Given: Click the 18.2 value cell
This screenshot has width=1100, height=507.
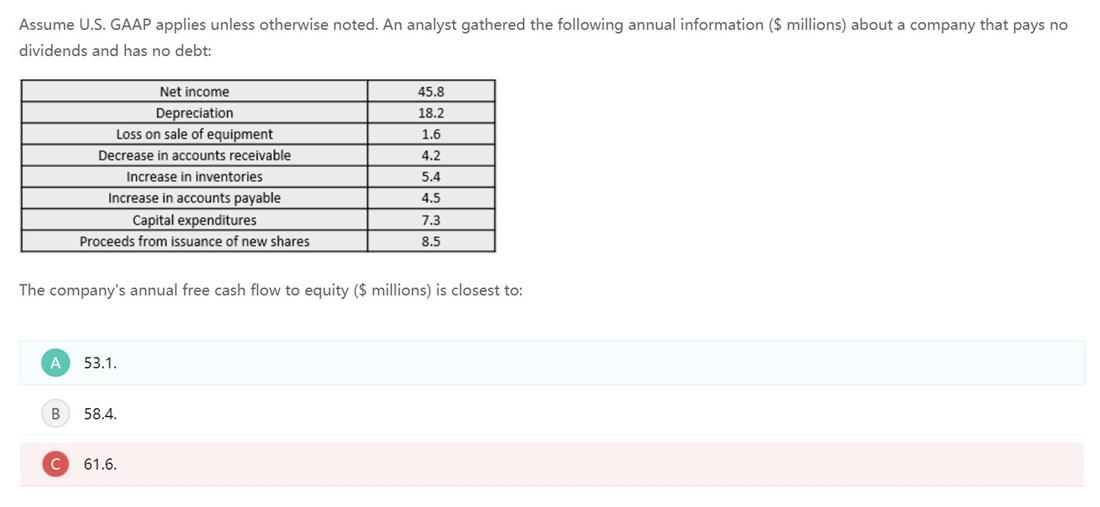Looking at the screenshot, I should point(431,113).
